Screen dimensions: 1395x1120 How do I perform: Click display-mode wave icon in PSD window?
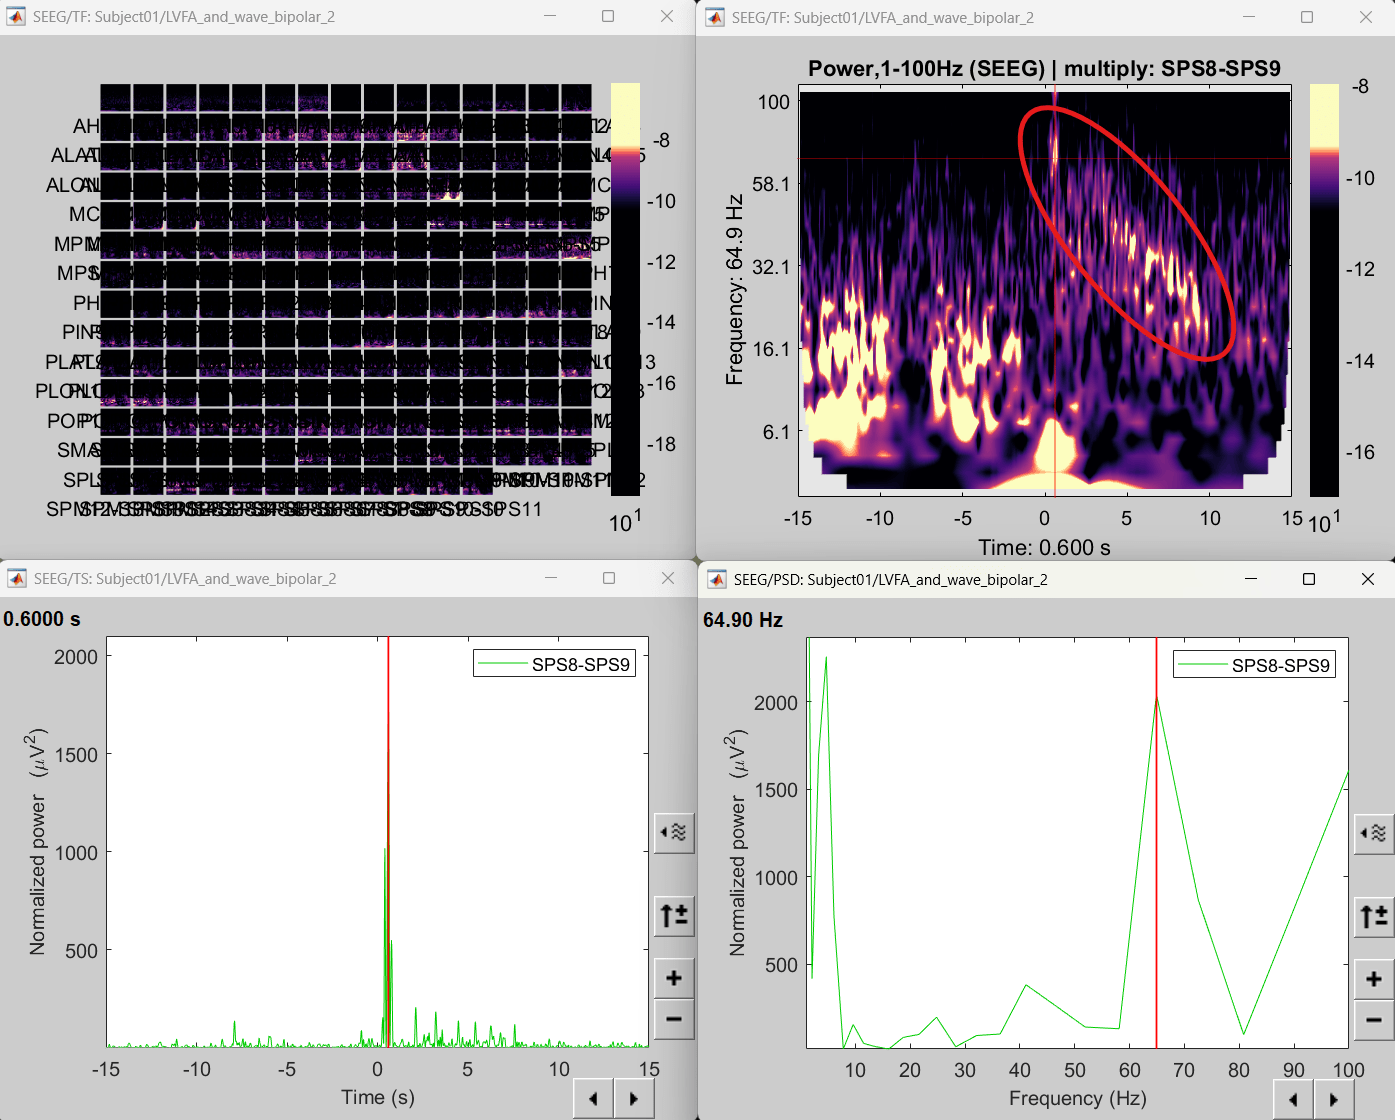pyautogui.click(x=1374, y=833)
